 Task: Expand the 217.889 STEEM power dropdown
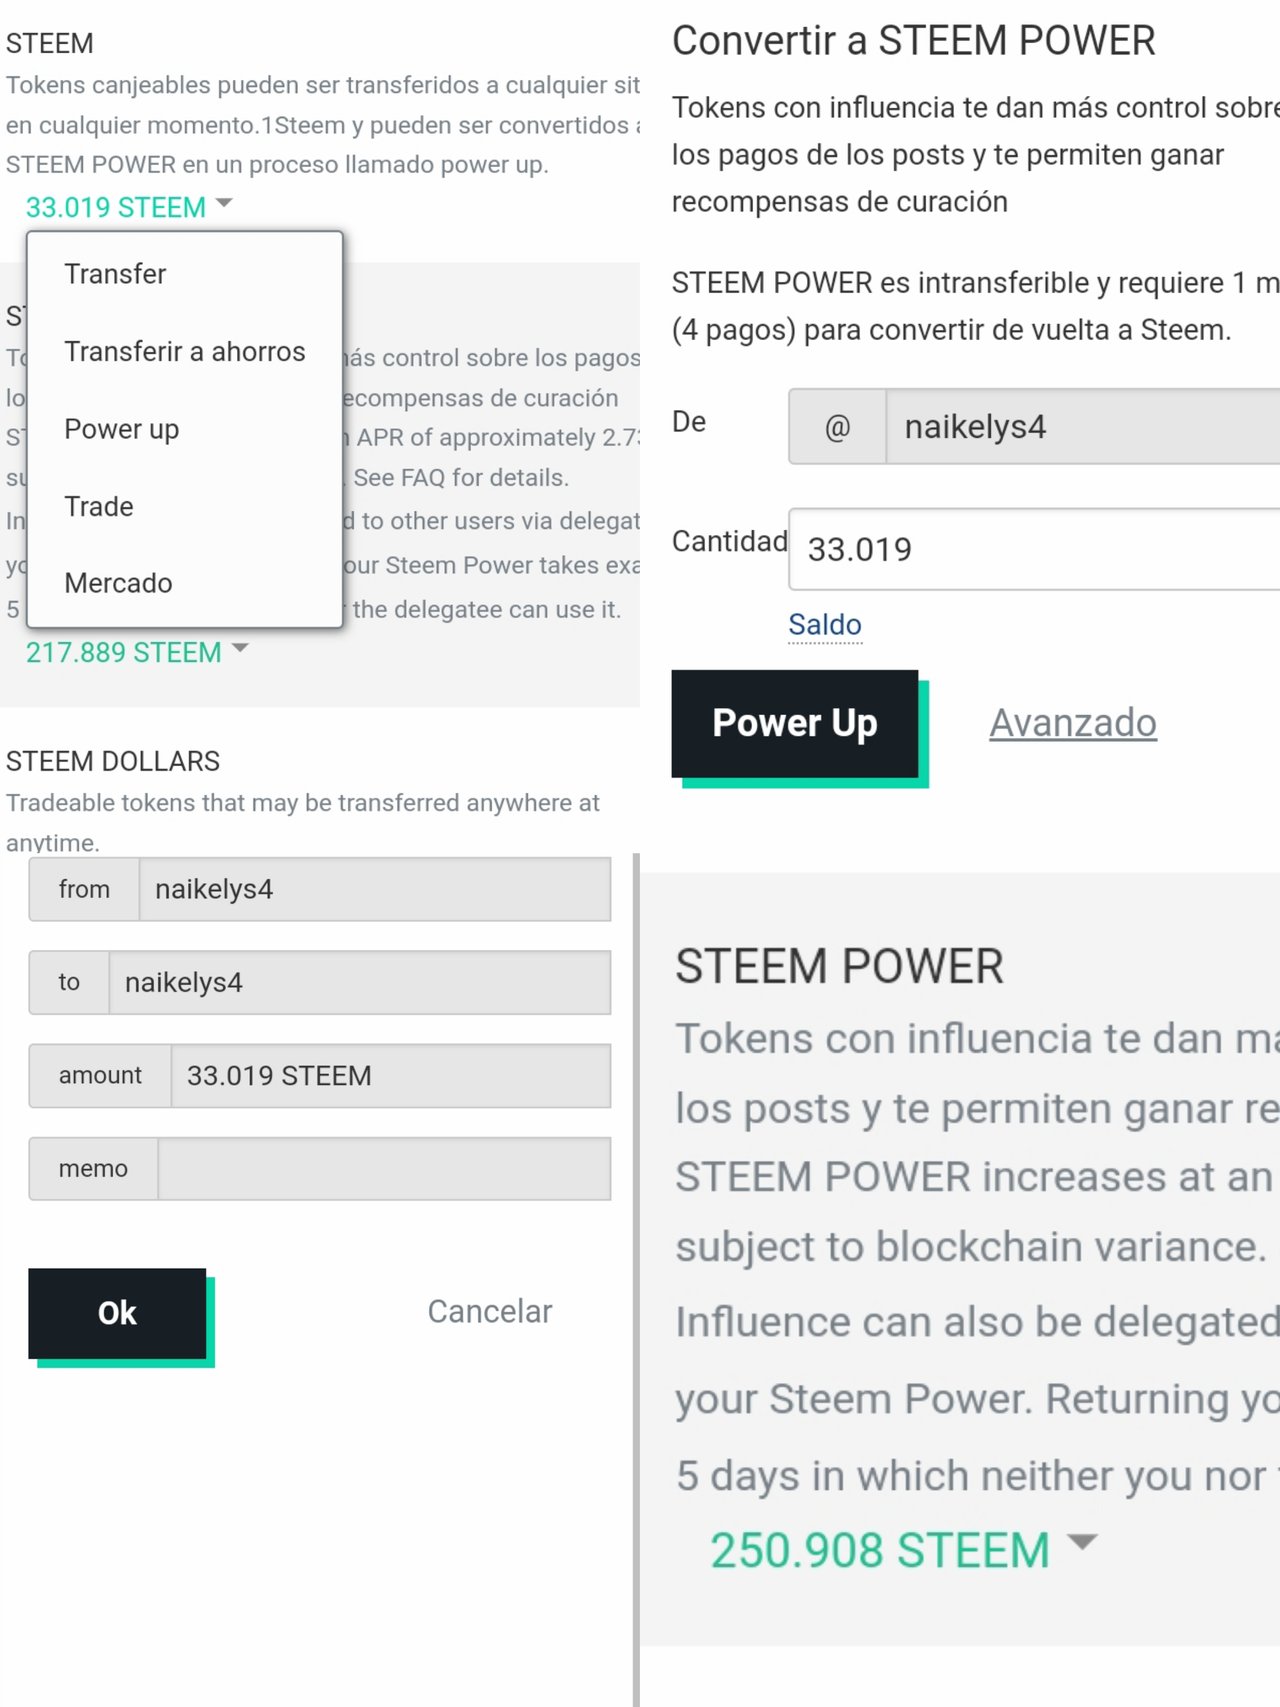click(137, 652)
